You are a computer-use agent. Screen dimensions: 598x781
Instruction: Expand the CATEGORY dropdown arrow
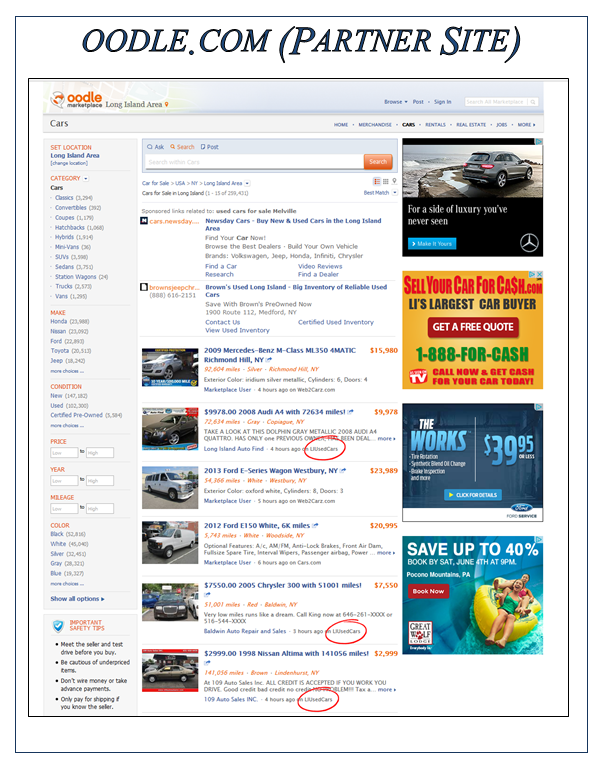coord(86,178)
